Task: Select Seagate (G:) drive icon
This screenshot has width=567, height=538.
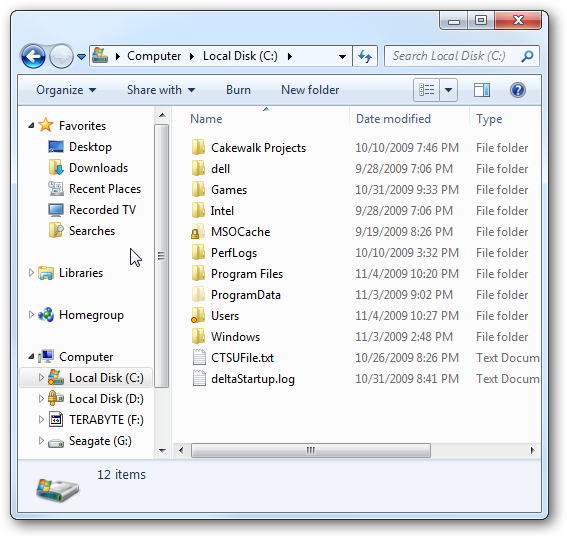Action: [x=56, y=442]
